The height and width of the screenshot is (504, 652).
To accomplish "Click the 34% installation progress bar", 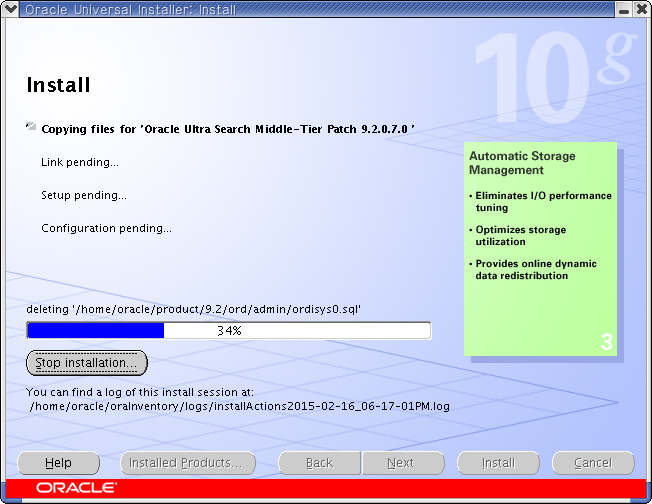I will [229, 331].
